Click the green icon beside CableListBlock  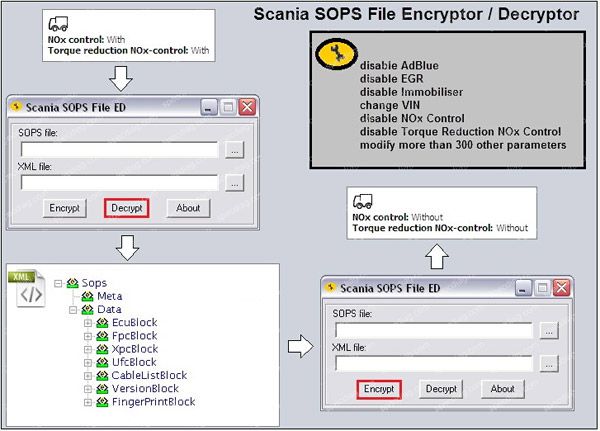pos(102,375)
